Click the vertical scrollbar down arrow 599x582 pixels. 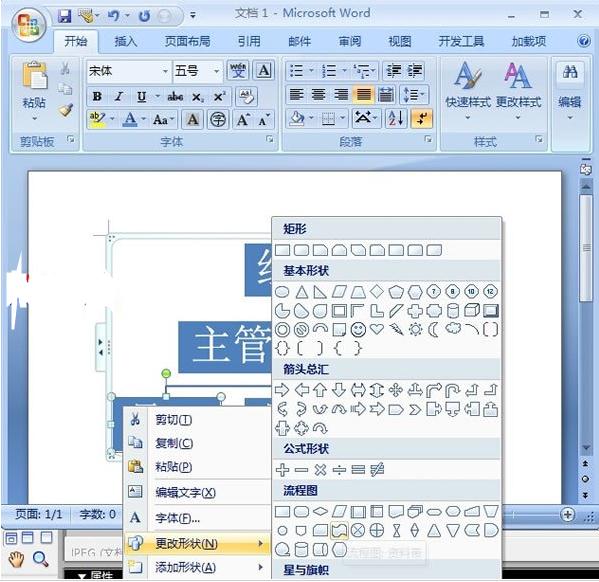click(x=586, y=447)
